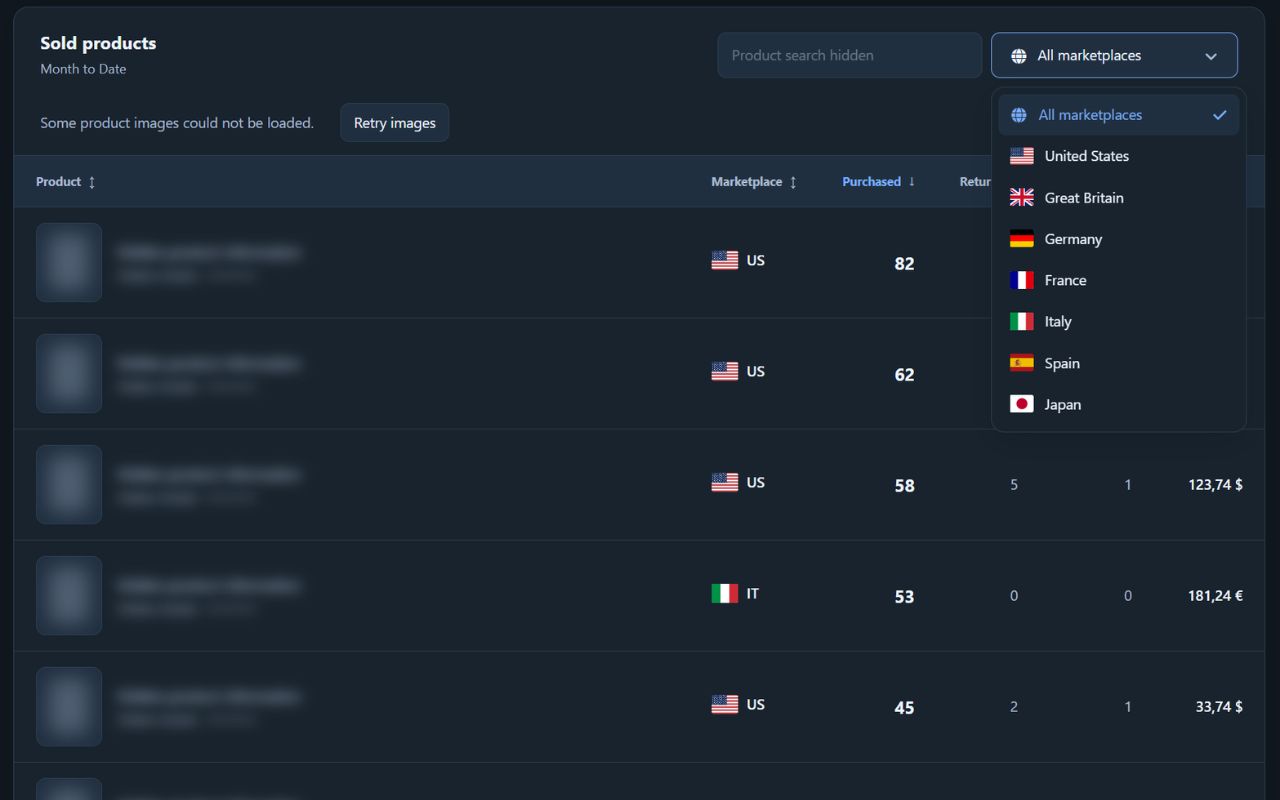Click the Japan flag icon

click(x=1022, y=404)
